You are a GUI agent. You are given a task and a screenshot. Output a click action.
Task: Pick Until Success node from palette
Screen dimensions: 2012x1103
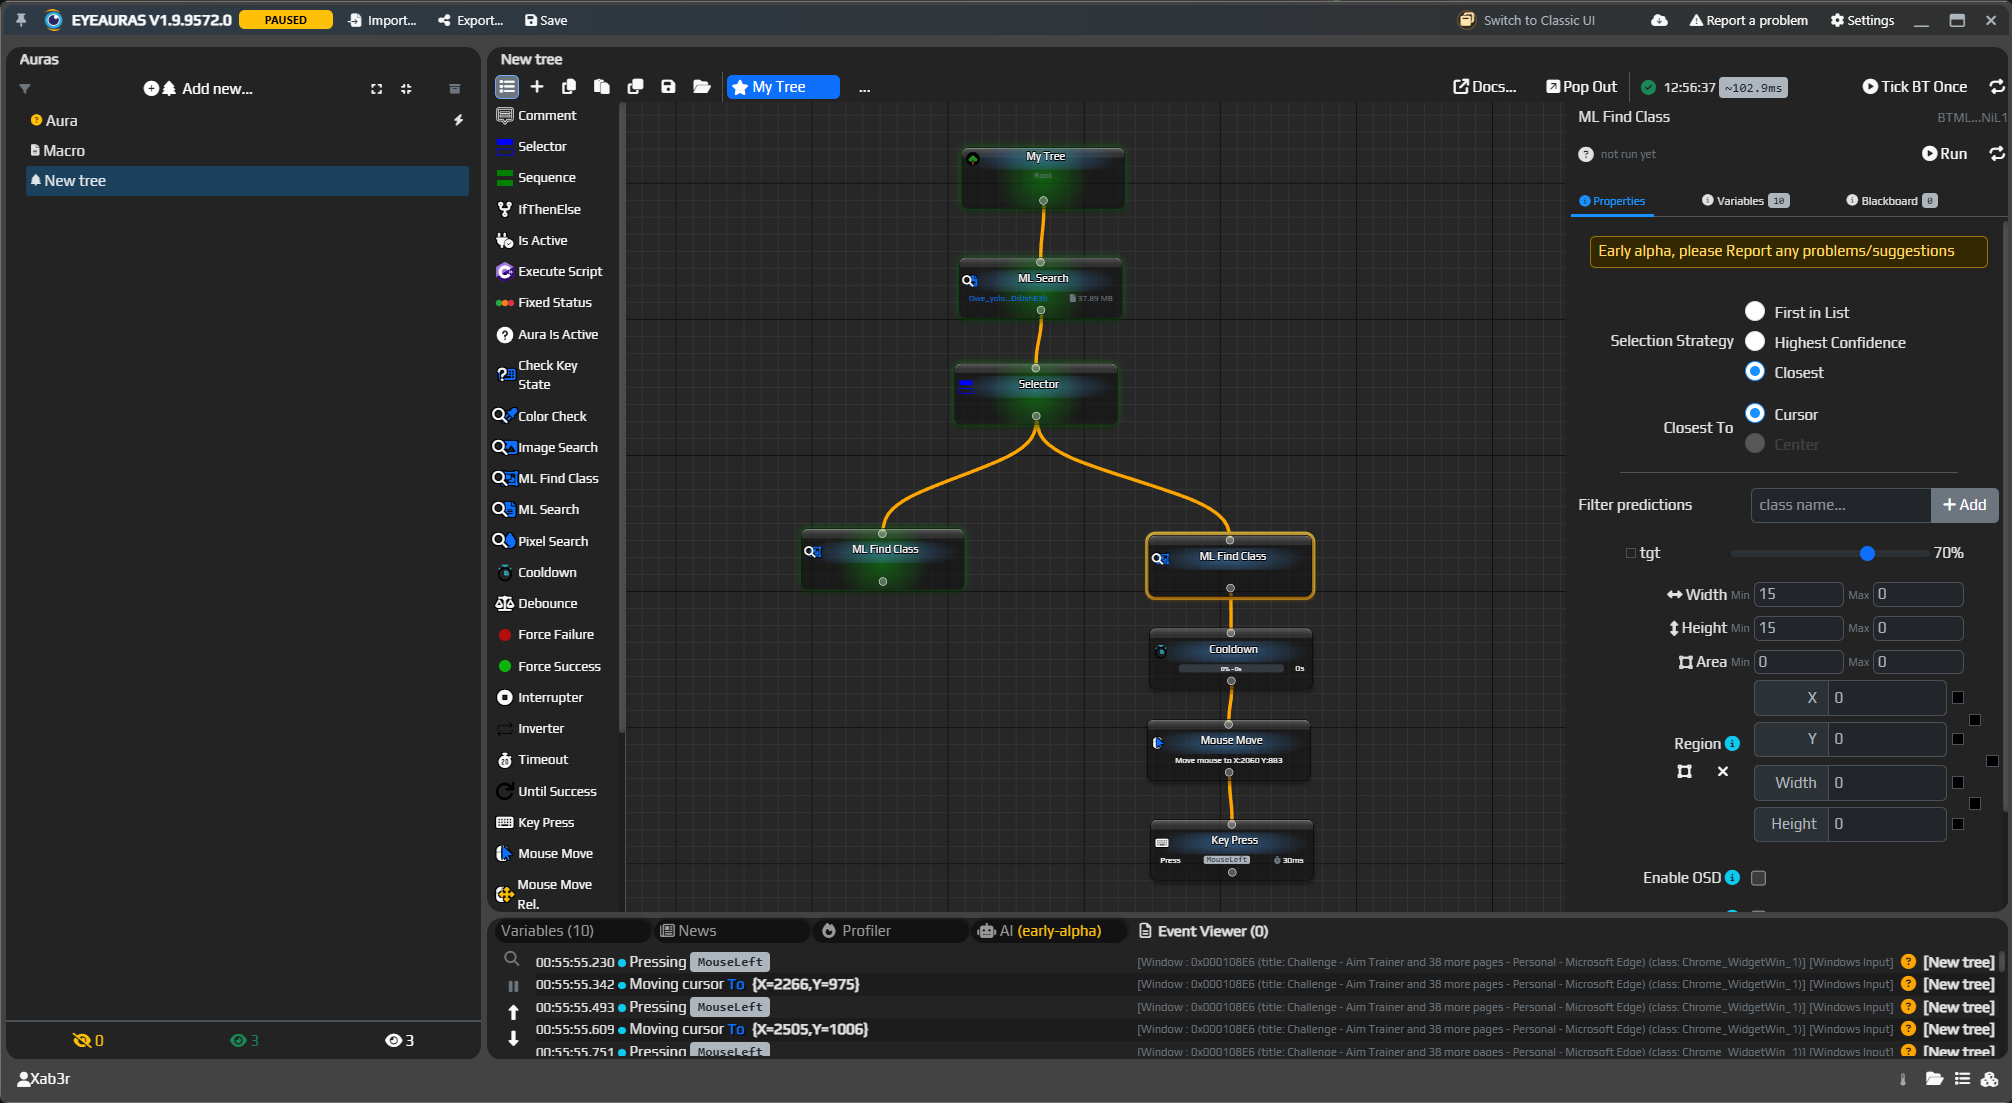point(557,792)
